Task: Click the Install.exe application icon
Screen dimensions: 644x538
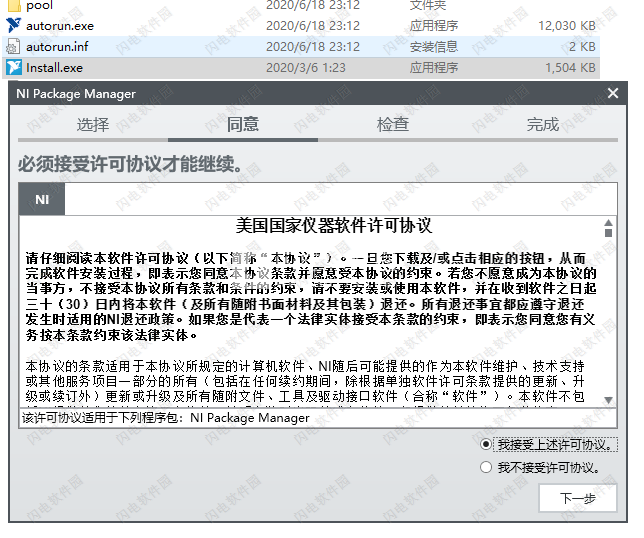Action: tap(14, 67)
